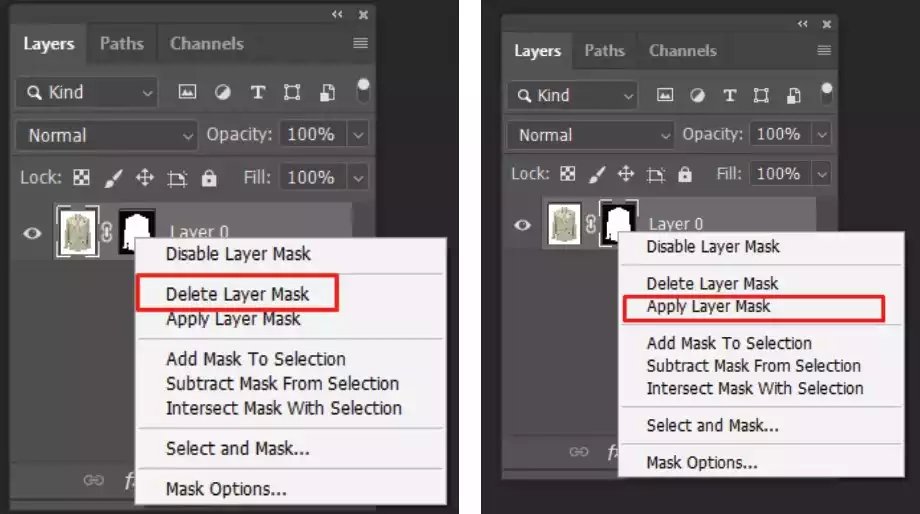
Task: Click shape layer filter icon in right panel
Action: pyautogui.click(x=761, y=95)
